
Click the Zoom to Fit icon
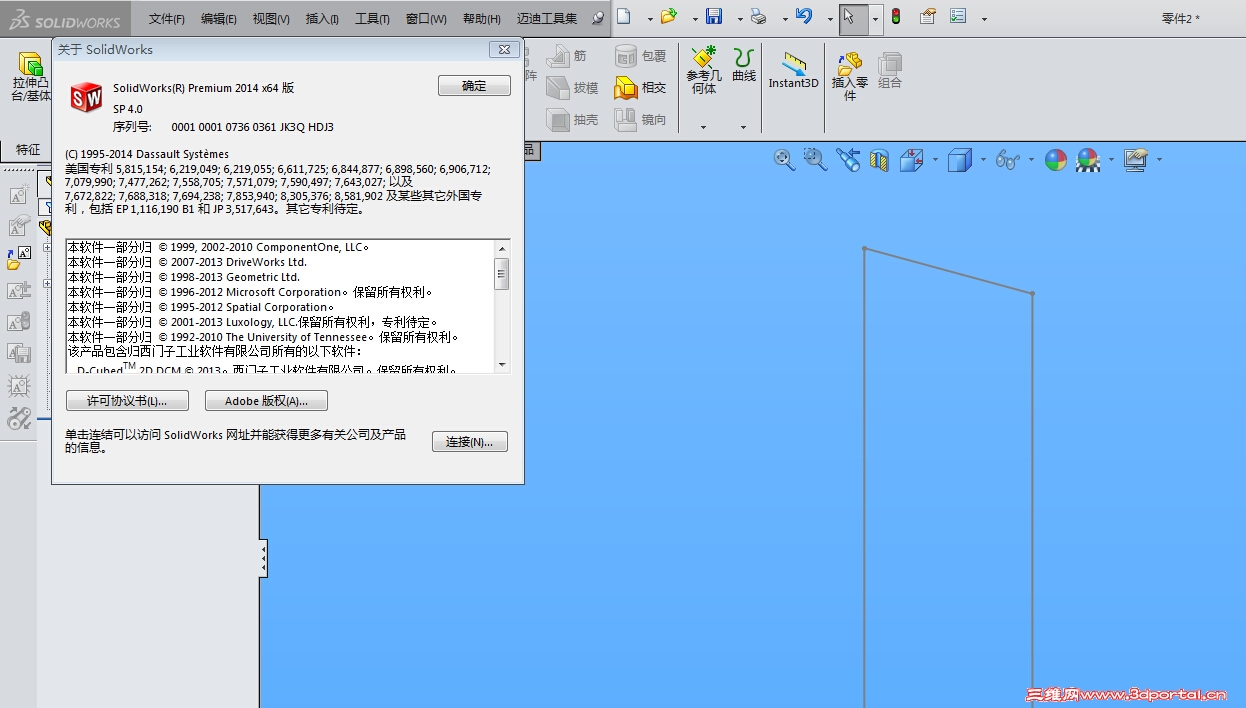click(x=784, y=160)
